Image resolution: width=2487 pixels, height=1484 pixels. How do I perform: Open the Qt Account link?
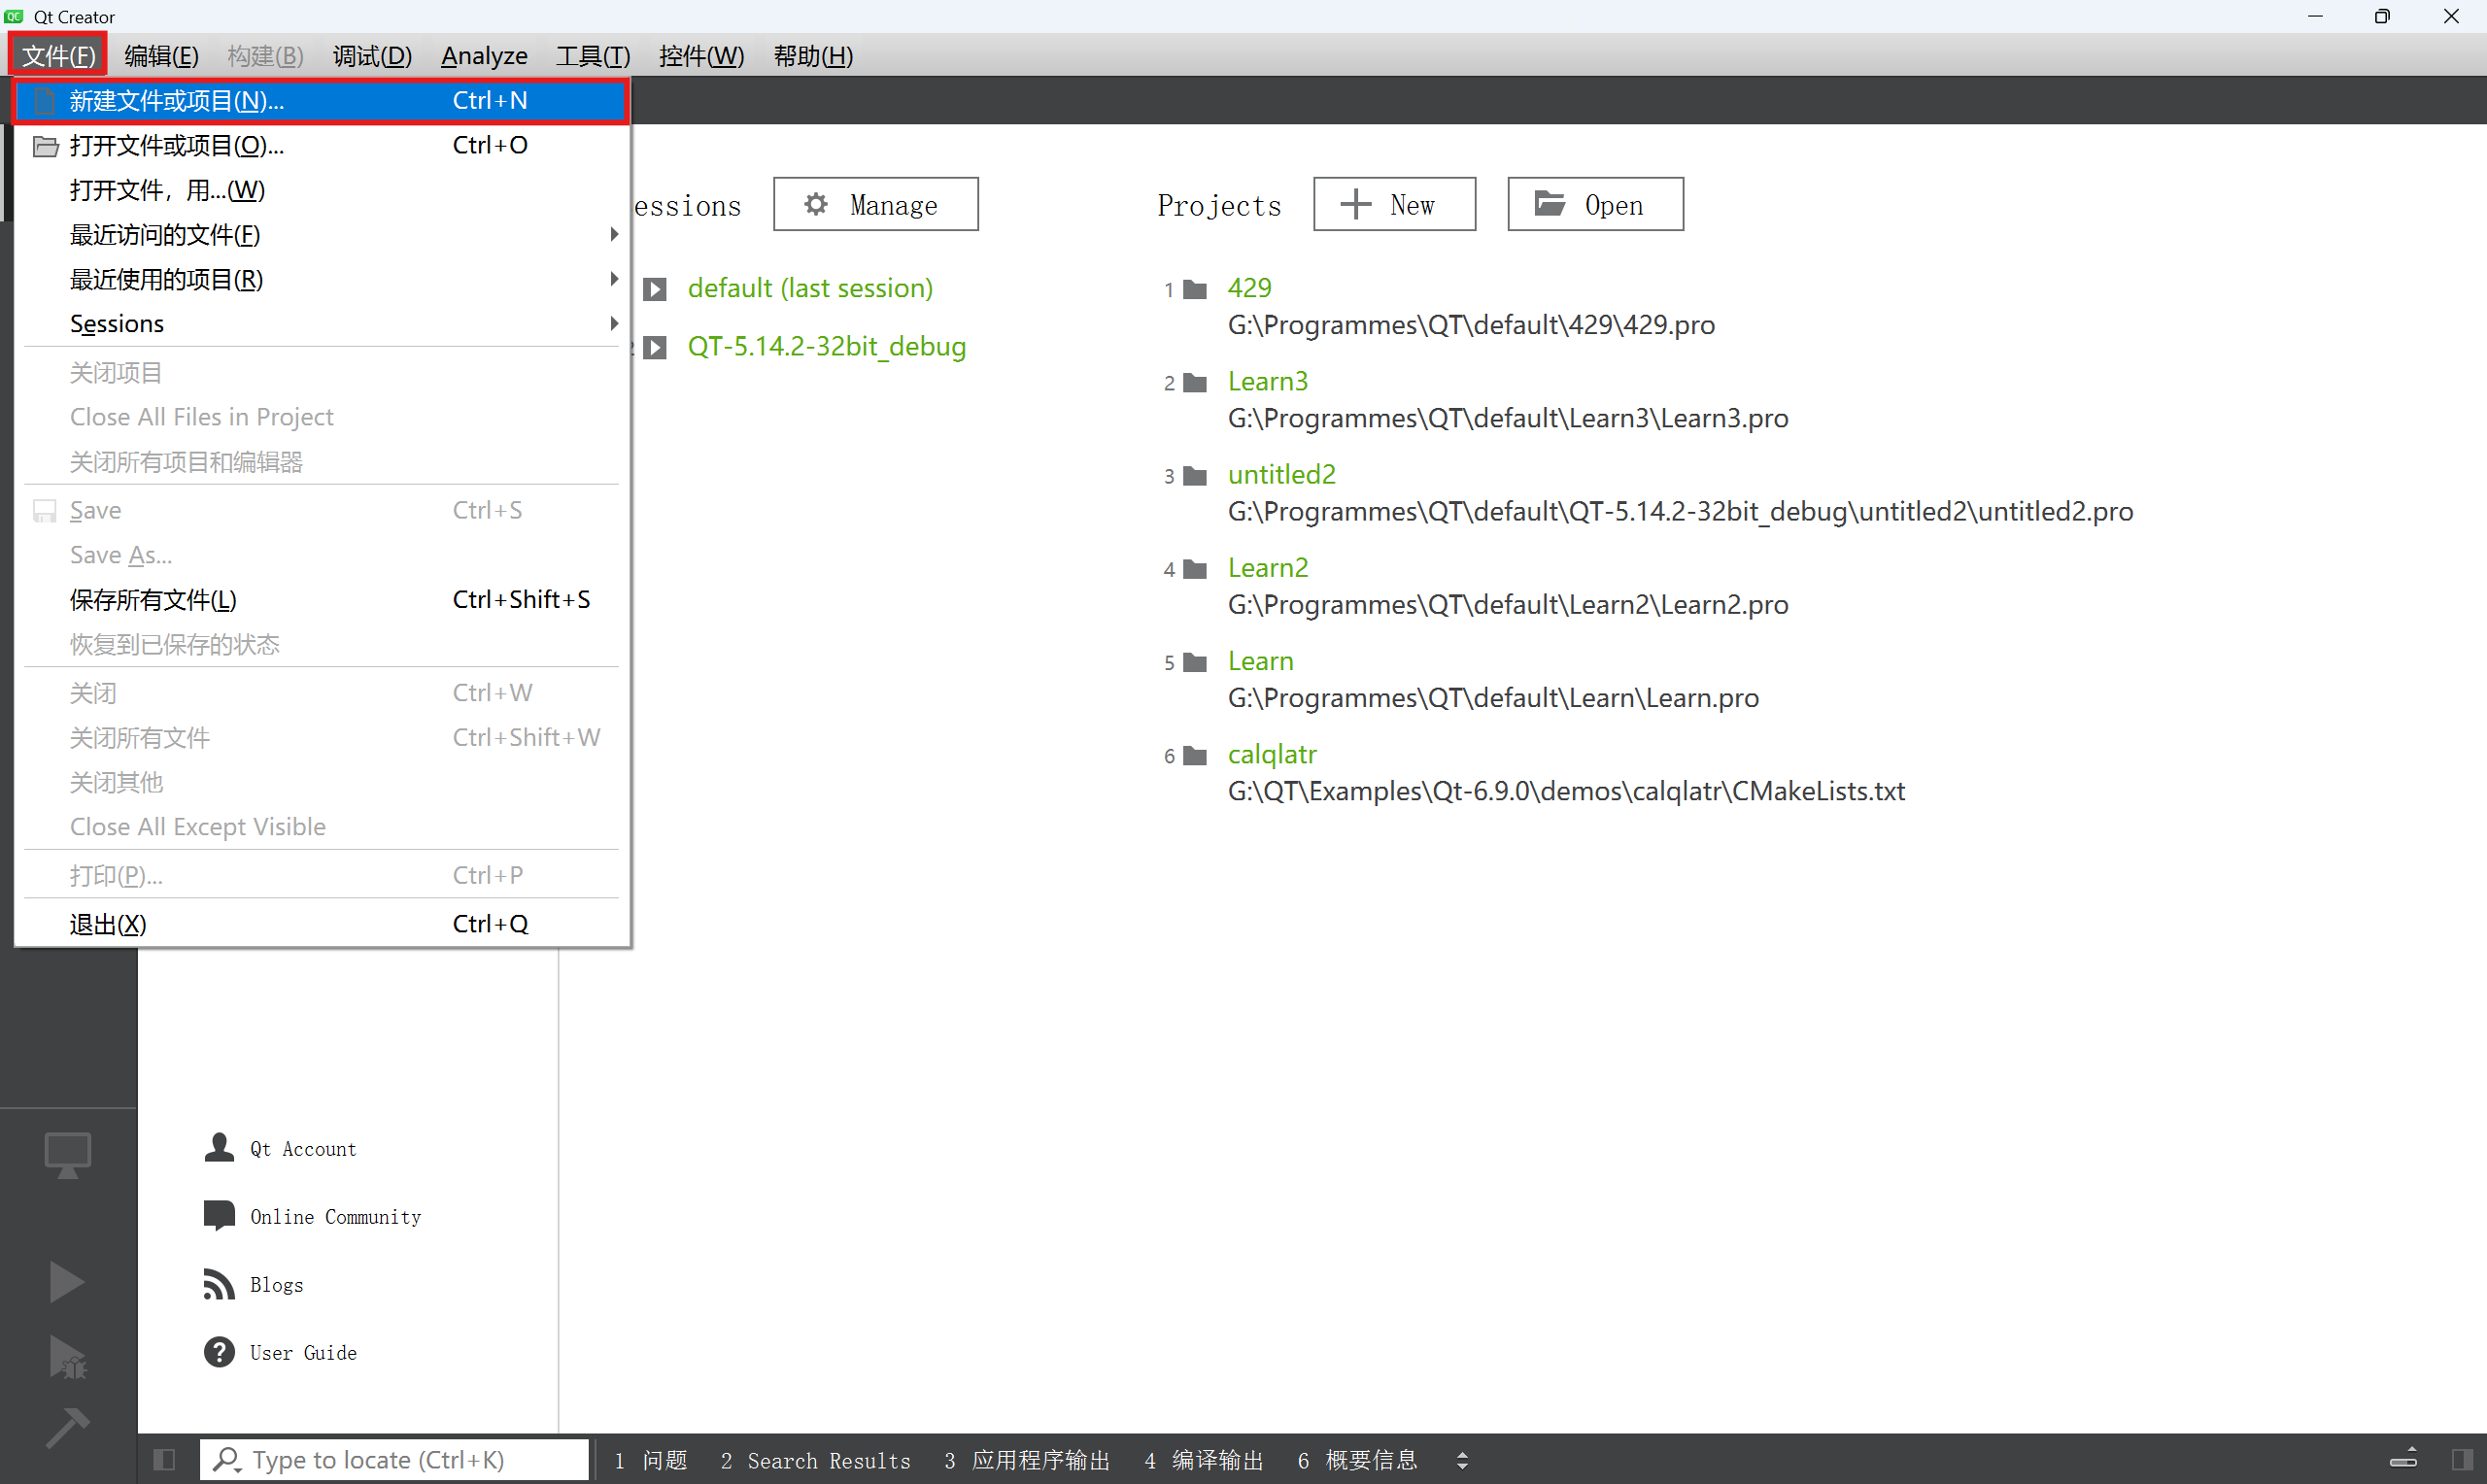point(303,1149)
